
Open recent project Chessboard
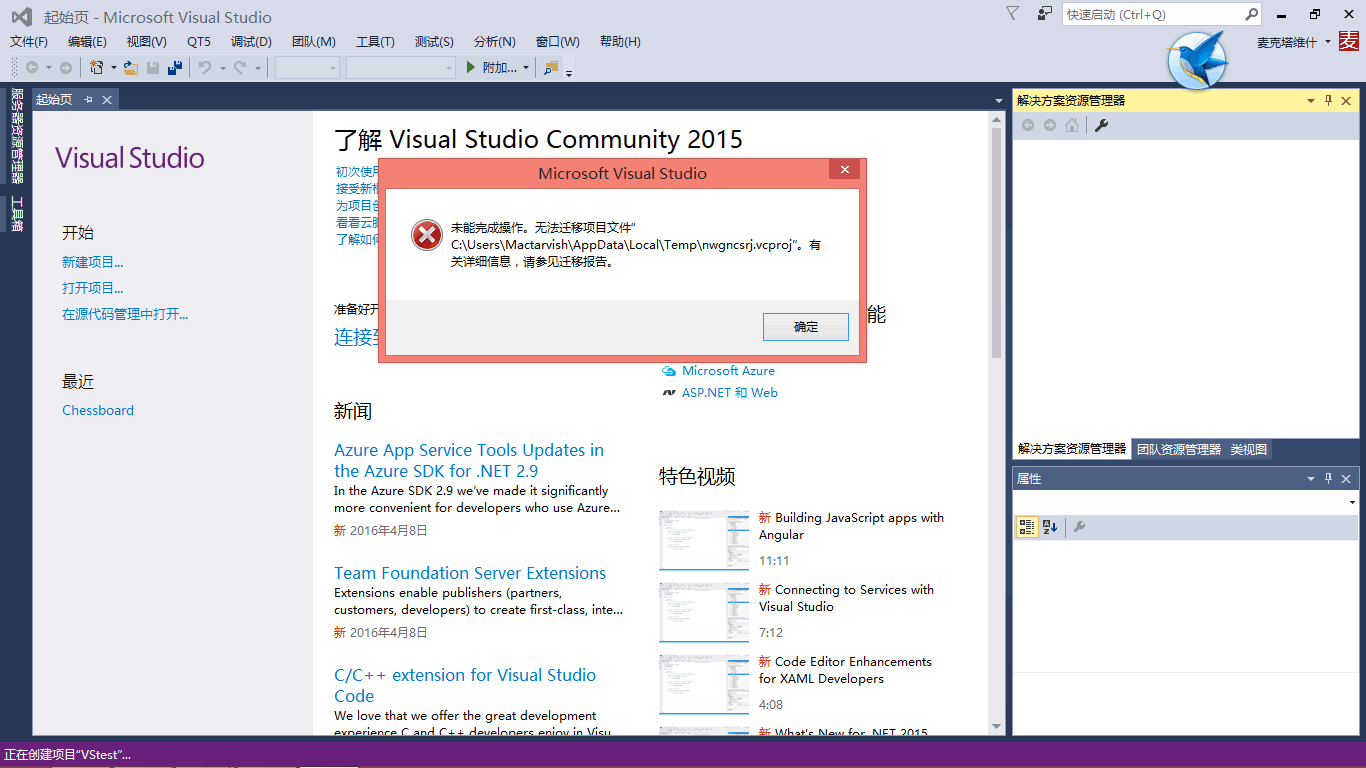(98, 410)
